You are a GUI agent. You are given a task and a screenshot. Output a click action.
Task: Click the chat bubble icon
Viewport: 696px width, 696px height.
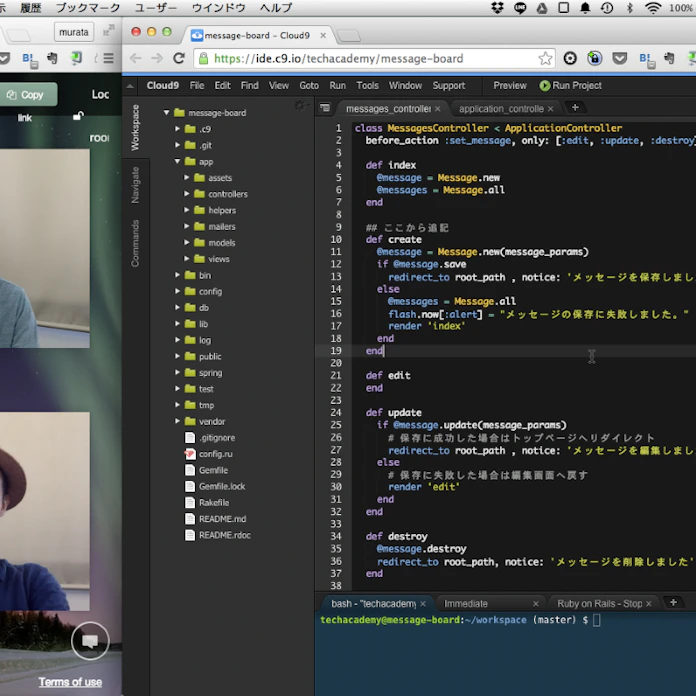click(90, 640)
